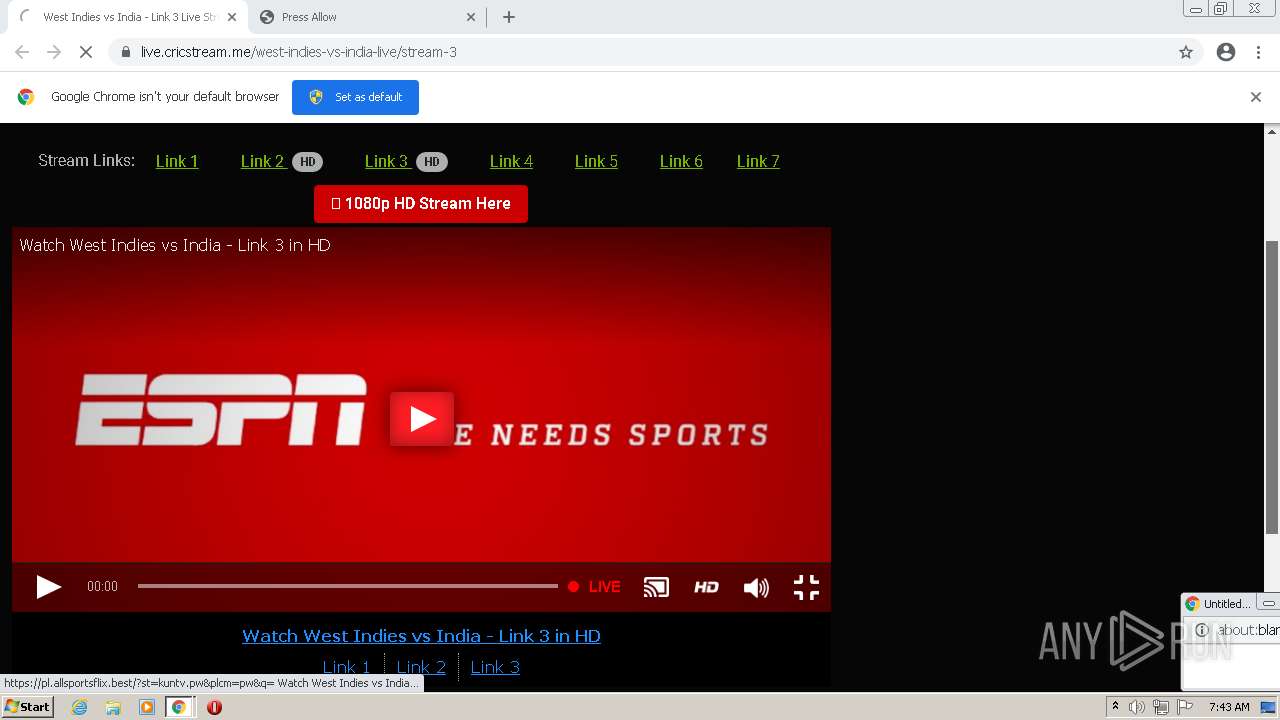Select the Chrome taskbar button
This screenshot has height=720, width=1280.
[x=179, y=707]
